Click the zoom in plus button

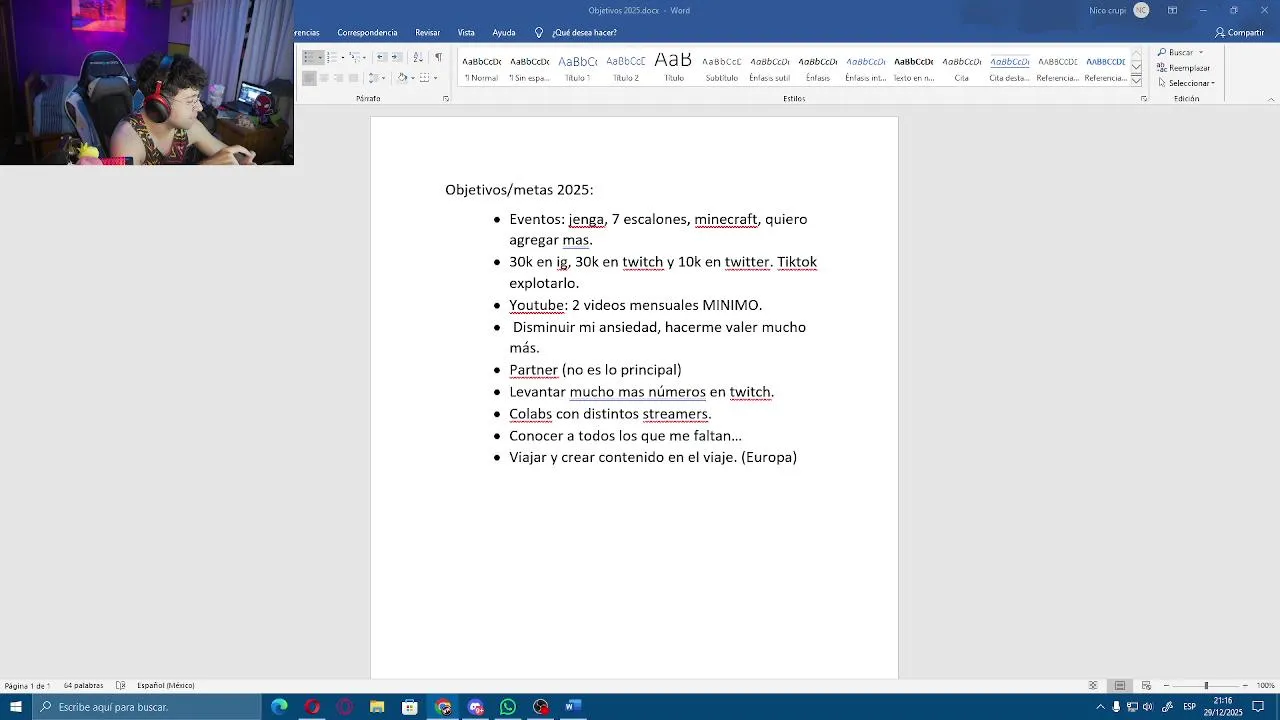pyautogui.click(x=1245, y=686)
